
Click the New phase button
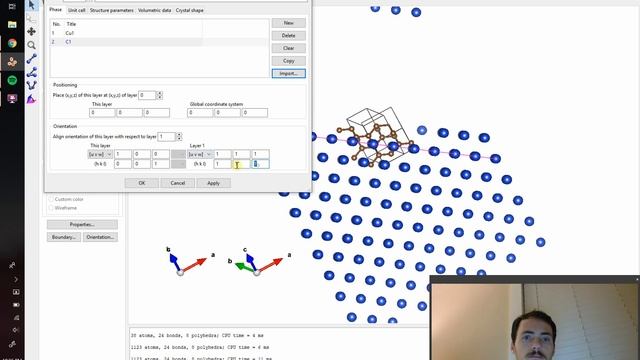[x=289, y=23]
